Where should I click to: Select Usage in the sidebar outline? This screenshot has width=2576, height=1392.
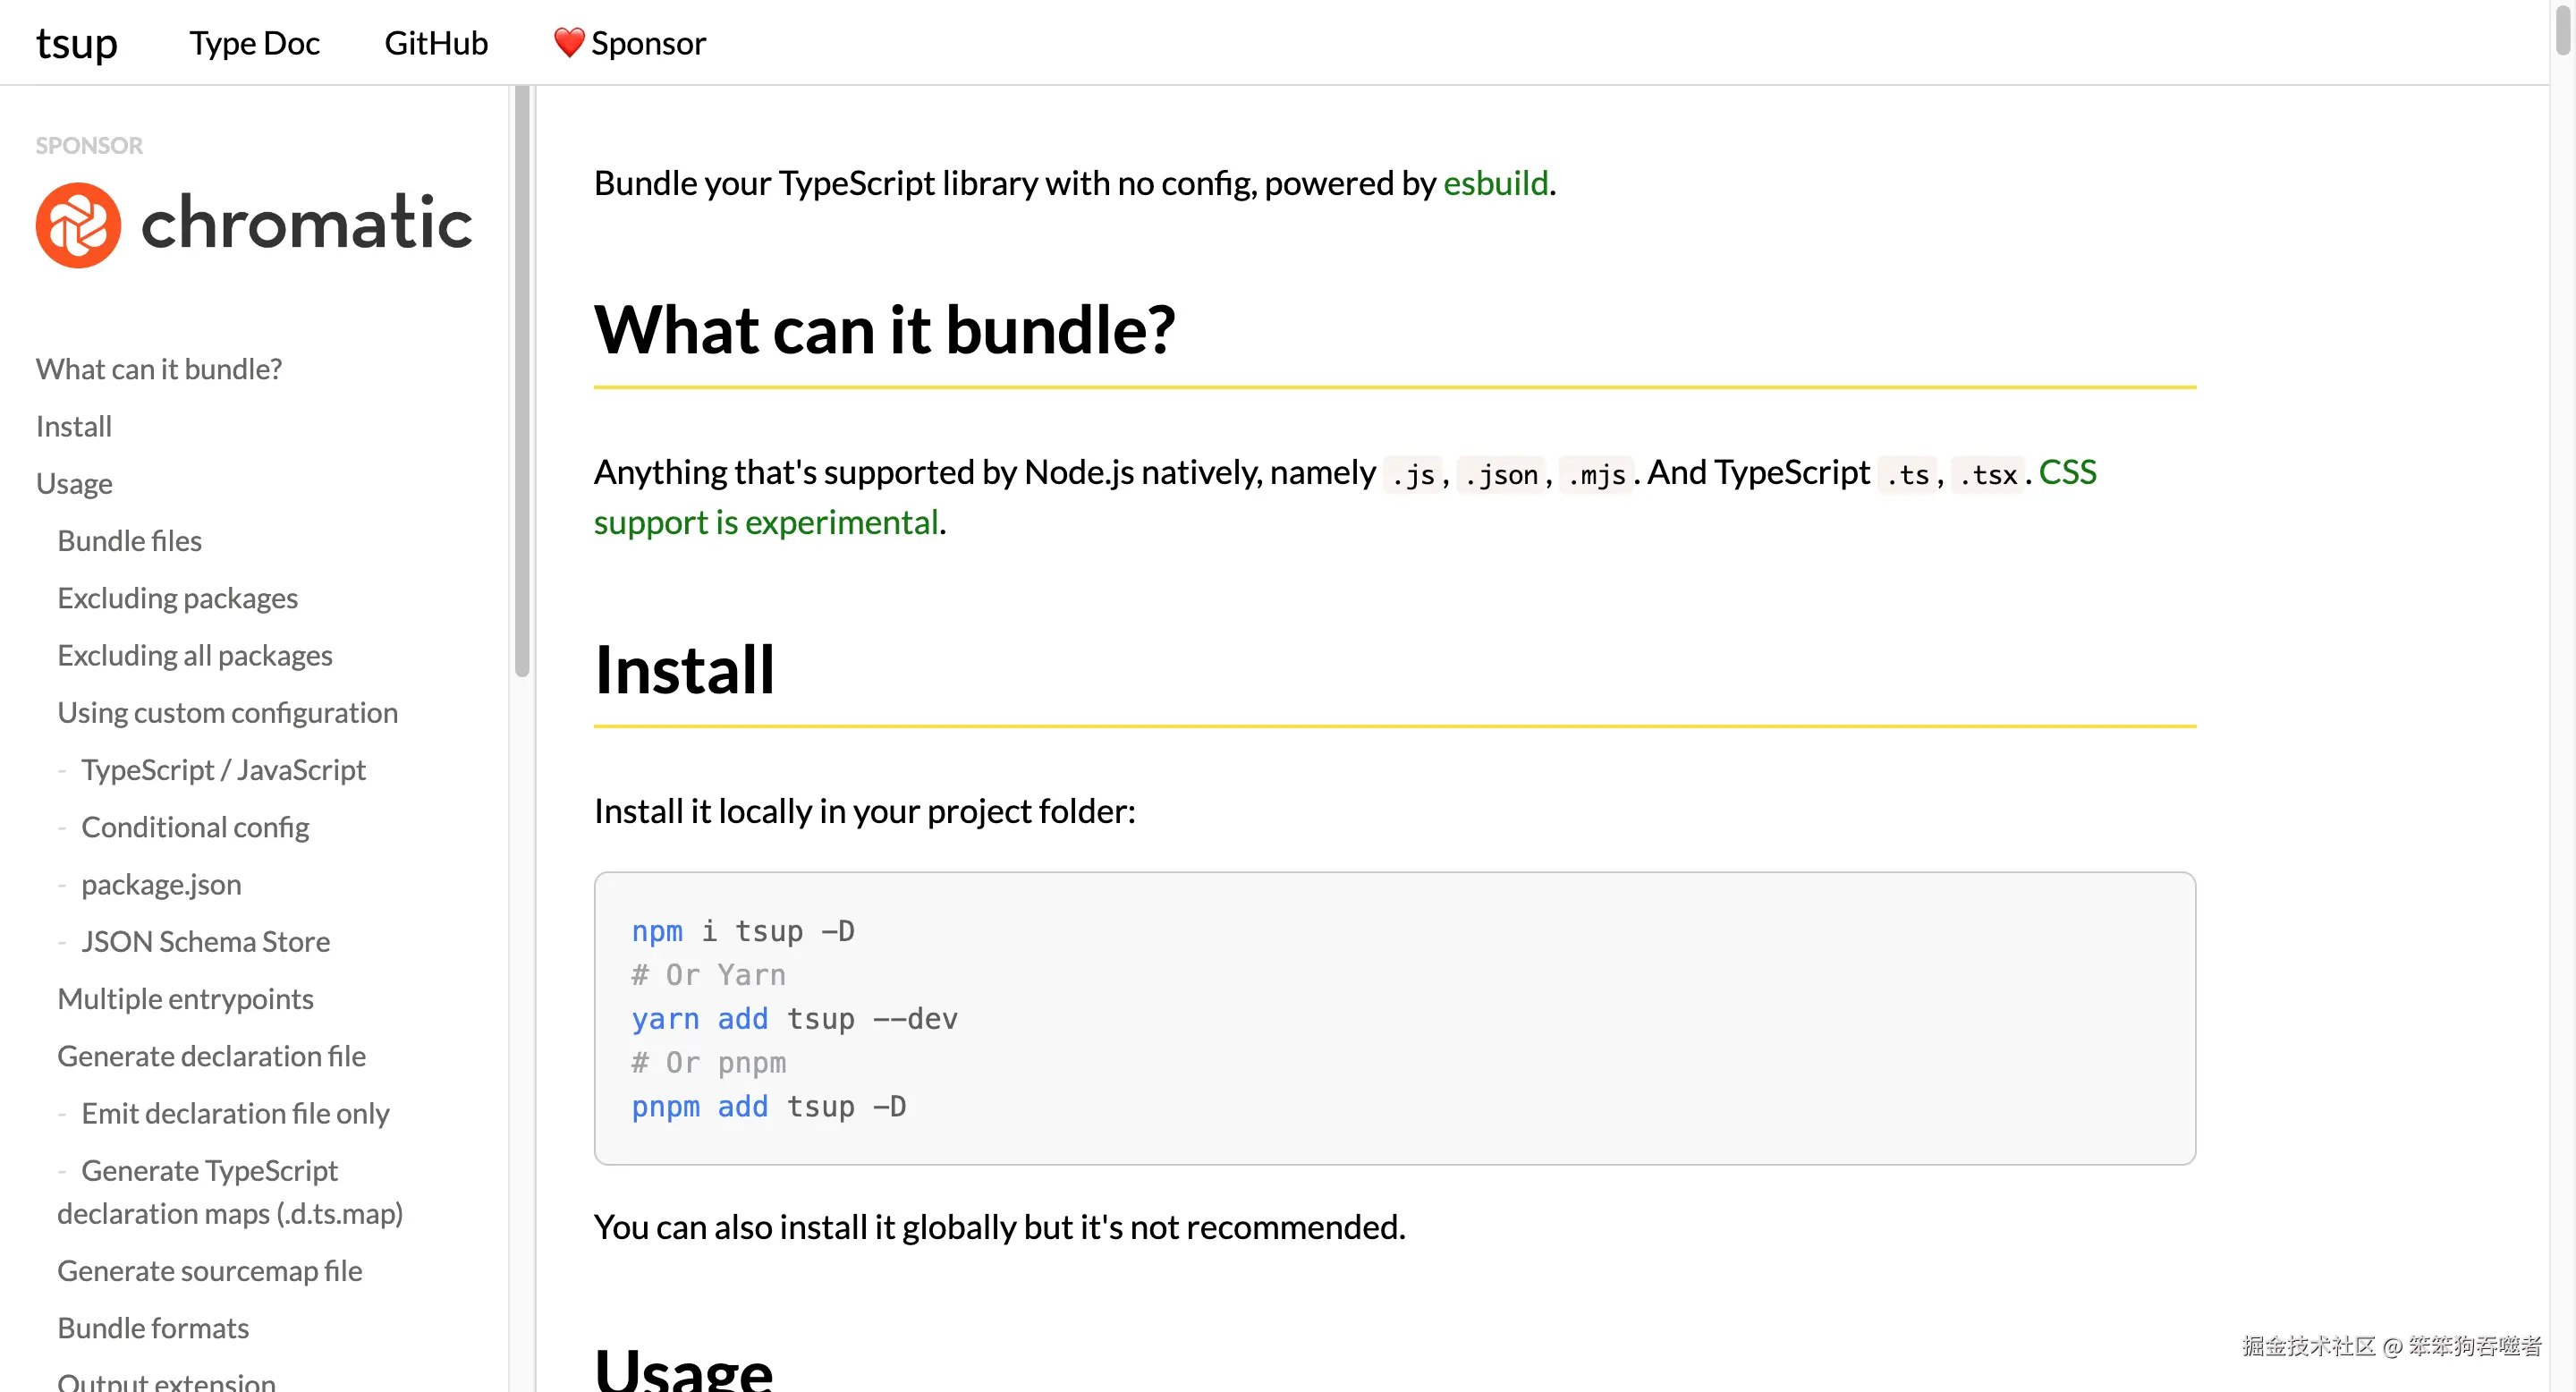74,483
